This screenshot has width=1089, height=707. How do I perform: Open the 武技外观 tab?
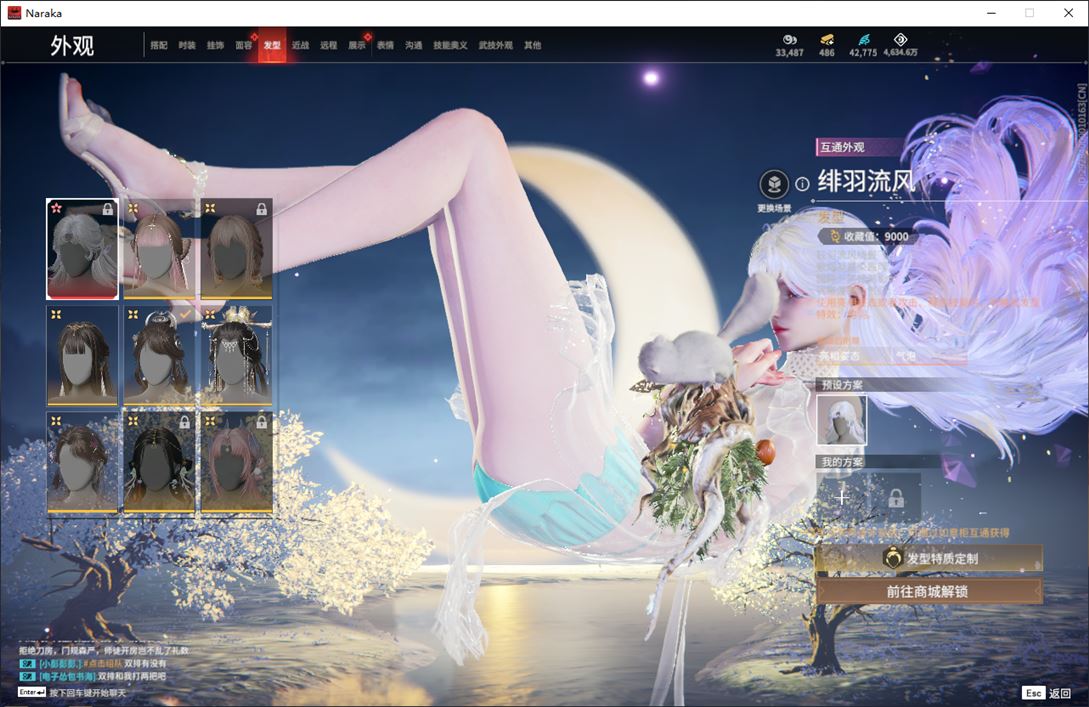point(495,45)
